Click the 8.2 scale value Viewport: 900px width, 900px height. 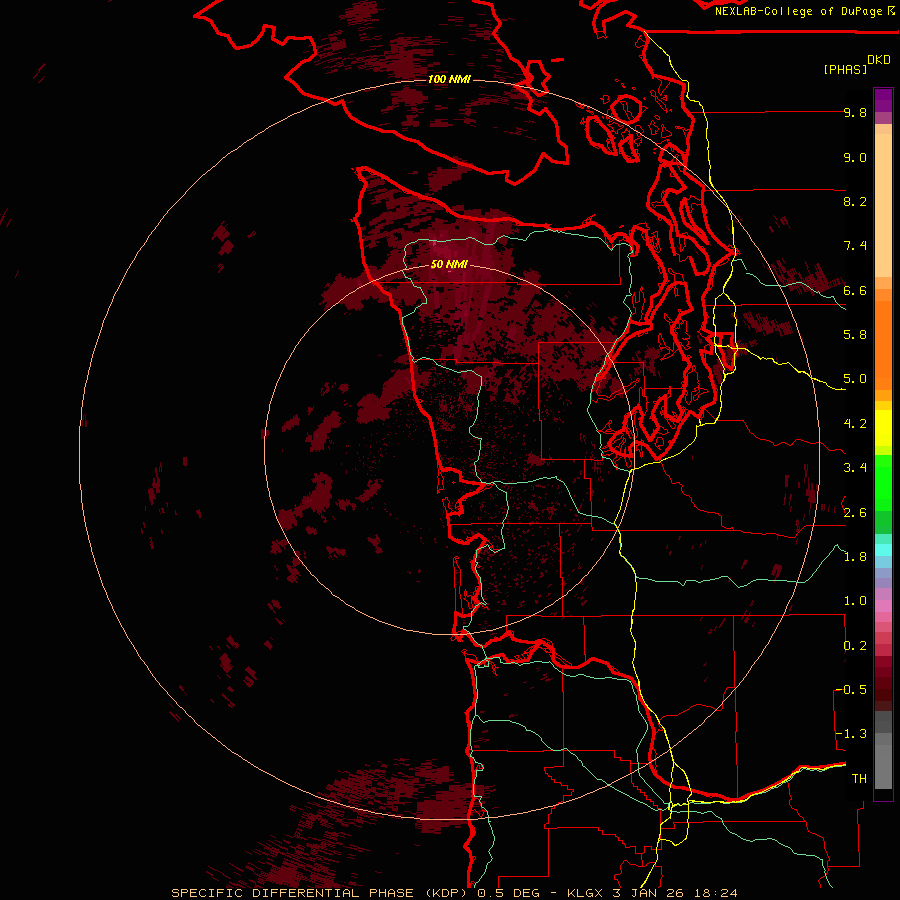click(855, 202)
